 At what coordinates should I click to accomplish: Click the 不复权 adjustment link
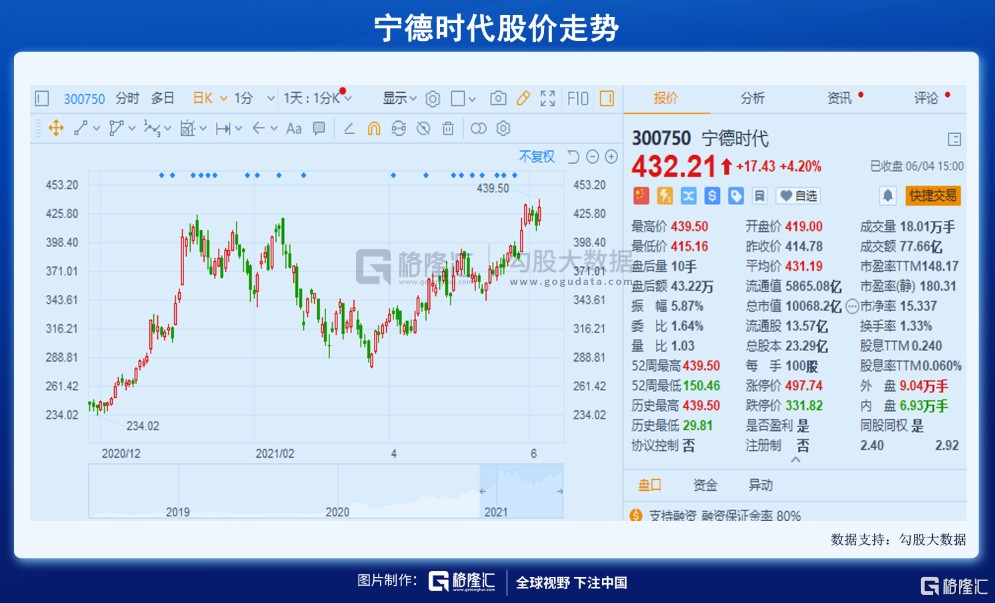[537, 157]
